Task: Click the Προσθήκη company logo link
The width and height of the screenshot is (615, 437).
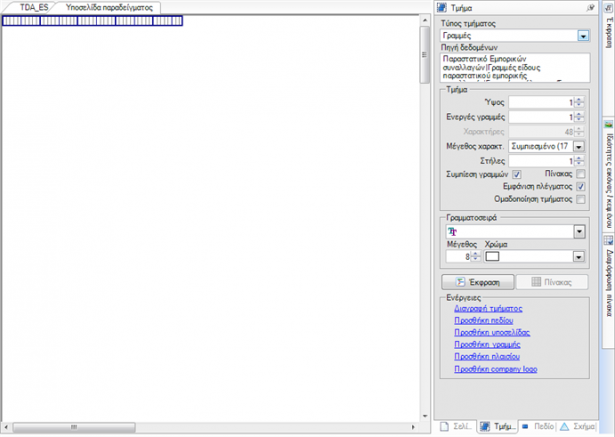Action: 495,369
